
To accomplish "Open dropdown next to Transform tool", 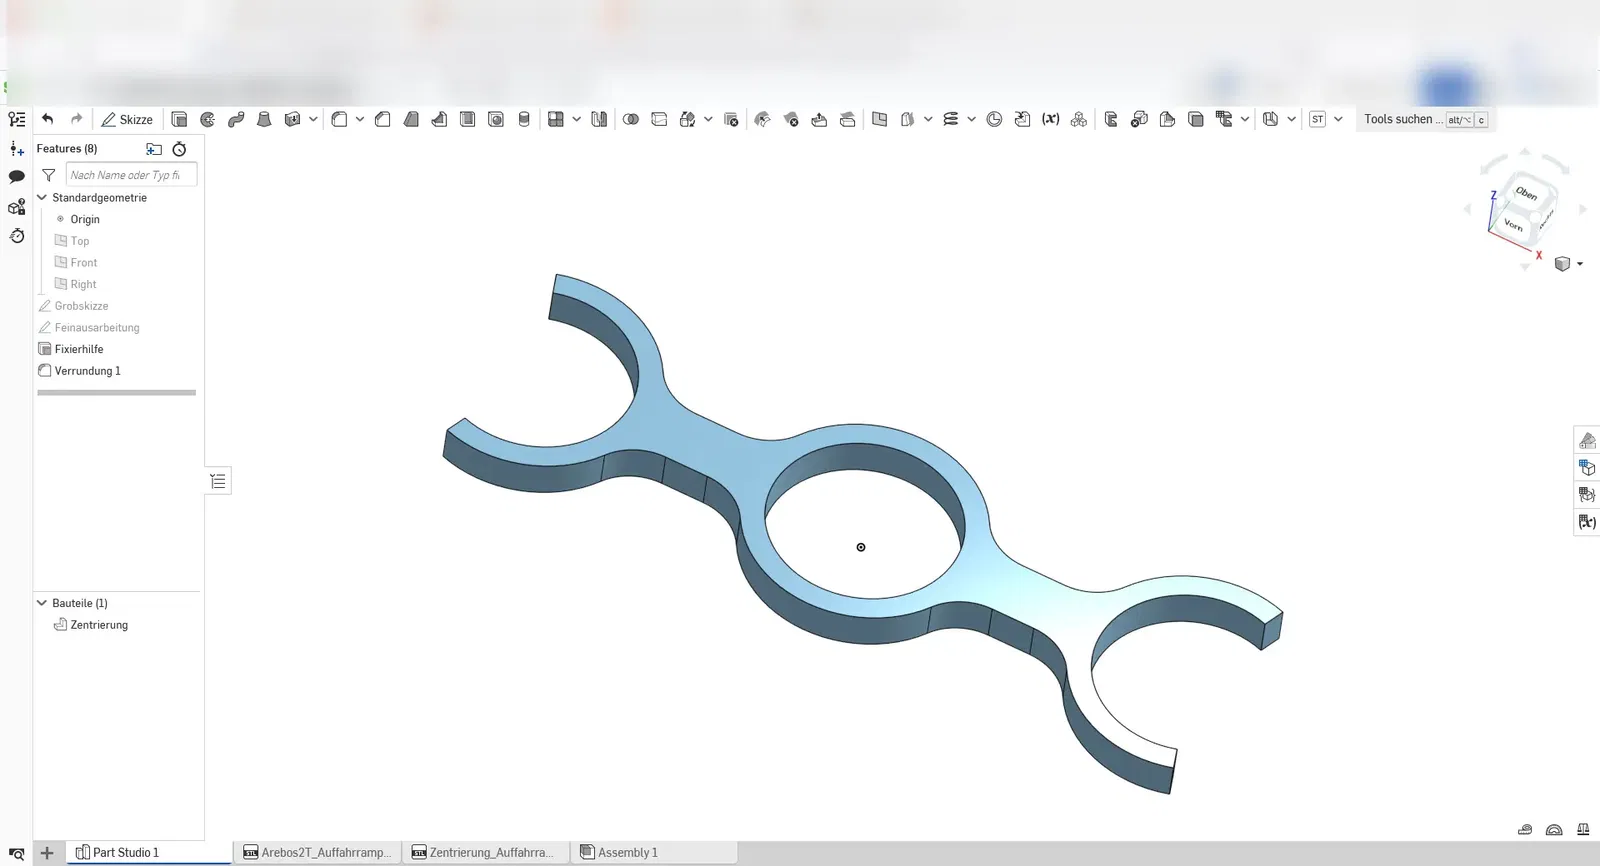I will [x=708, y=119].
